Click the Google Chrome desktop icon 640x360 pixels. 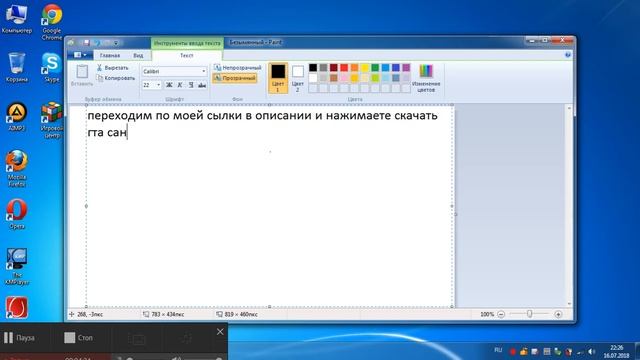coord(52,22)
